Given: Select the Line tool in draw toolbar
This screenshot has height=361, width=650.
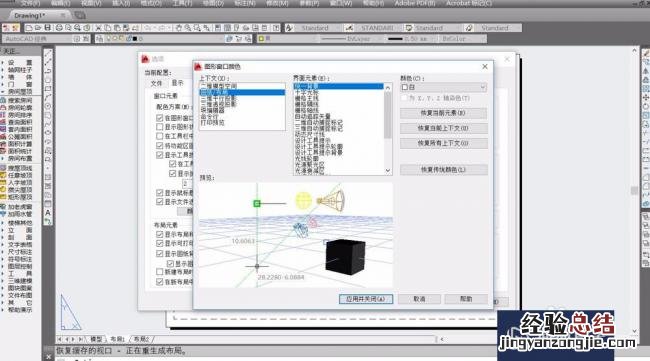Looking at the screenshot, I should click(48, 53).
